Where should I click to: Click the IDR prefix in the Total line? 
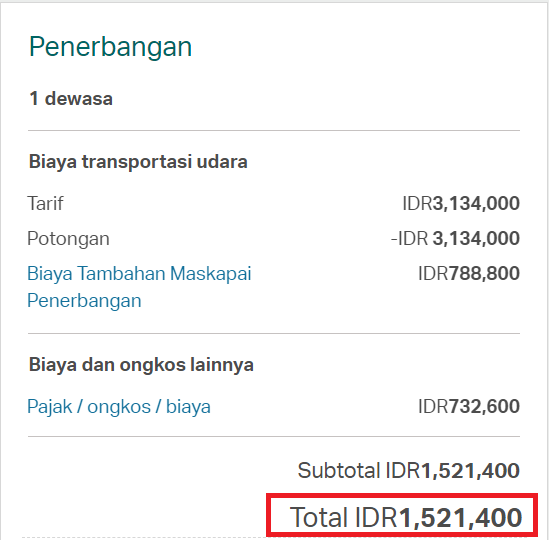[x=376, y=517]
